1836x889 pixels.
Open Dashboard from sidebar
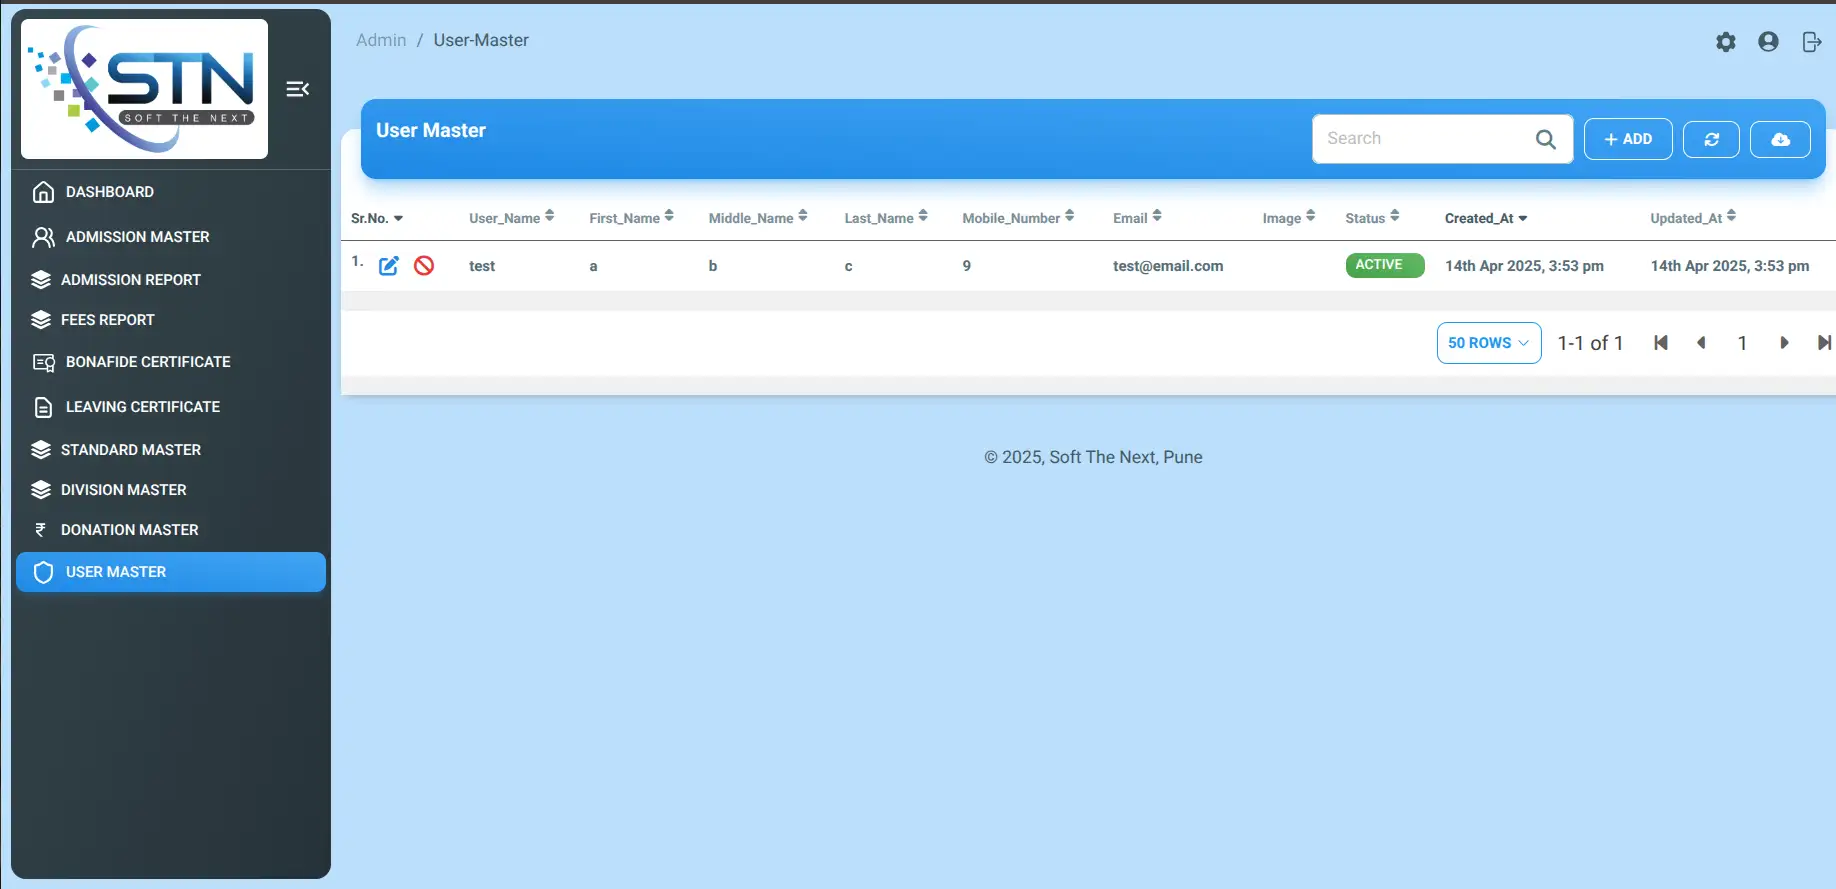click(x=109, y=192)
